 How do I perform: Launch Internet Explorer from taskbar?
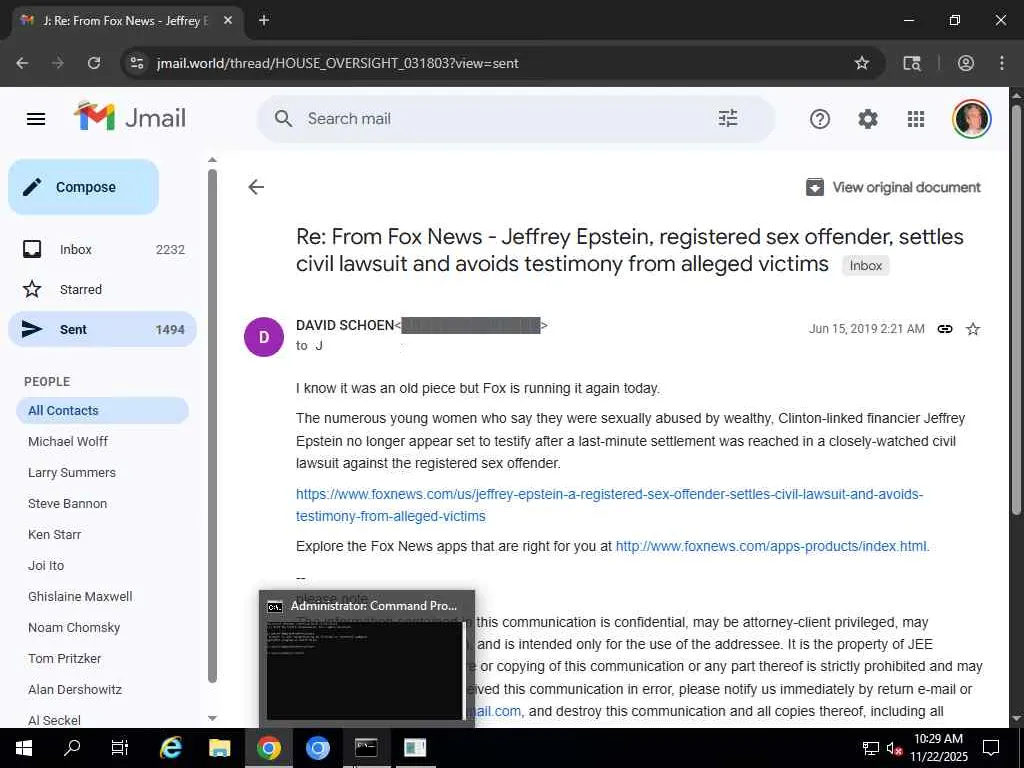point(171,748)
